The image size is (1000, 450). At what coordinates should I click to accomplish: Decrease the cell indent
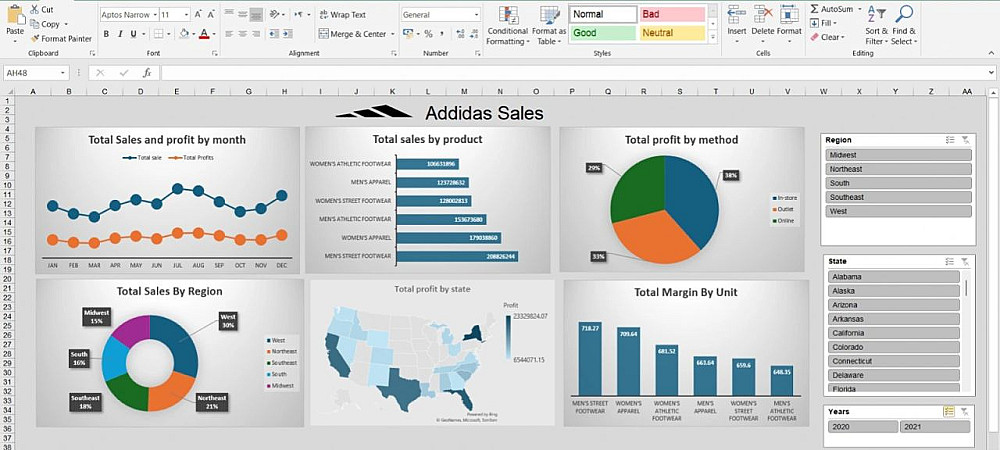pyautogui.click(x=274, y=34)
